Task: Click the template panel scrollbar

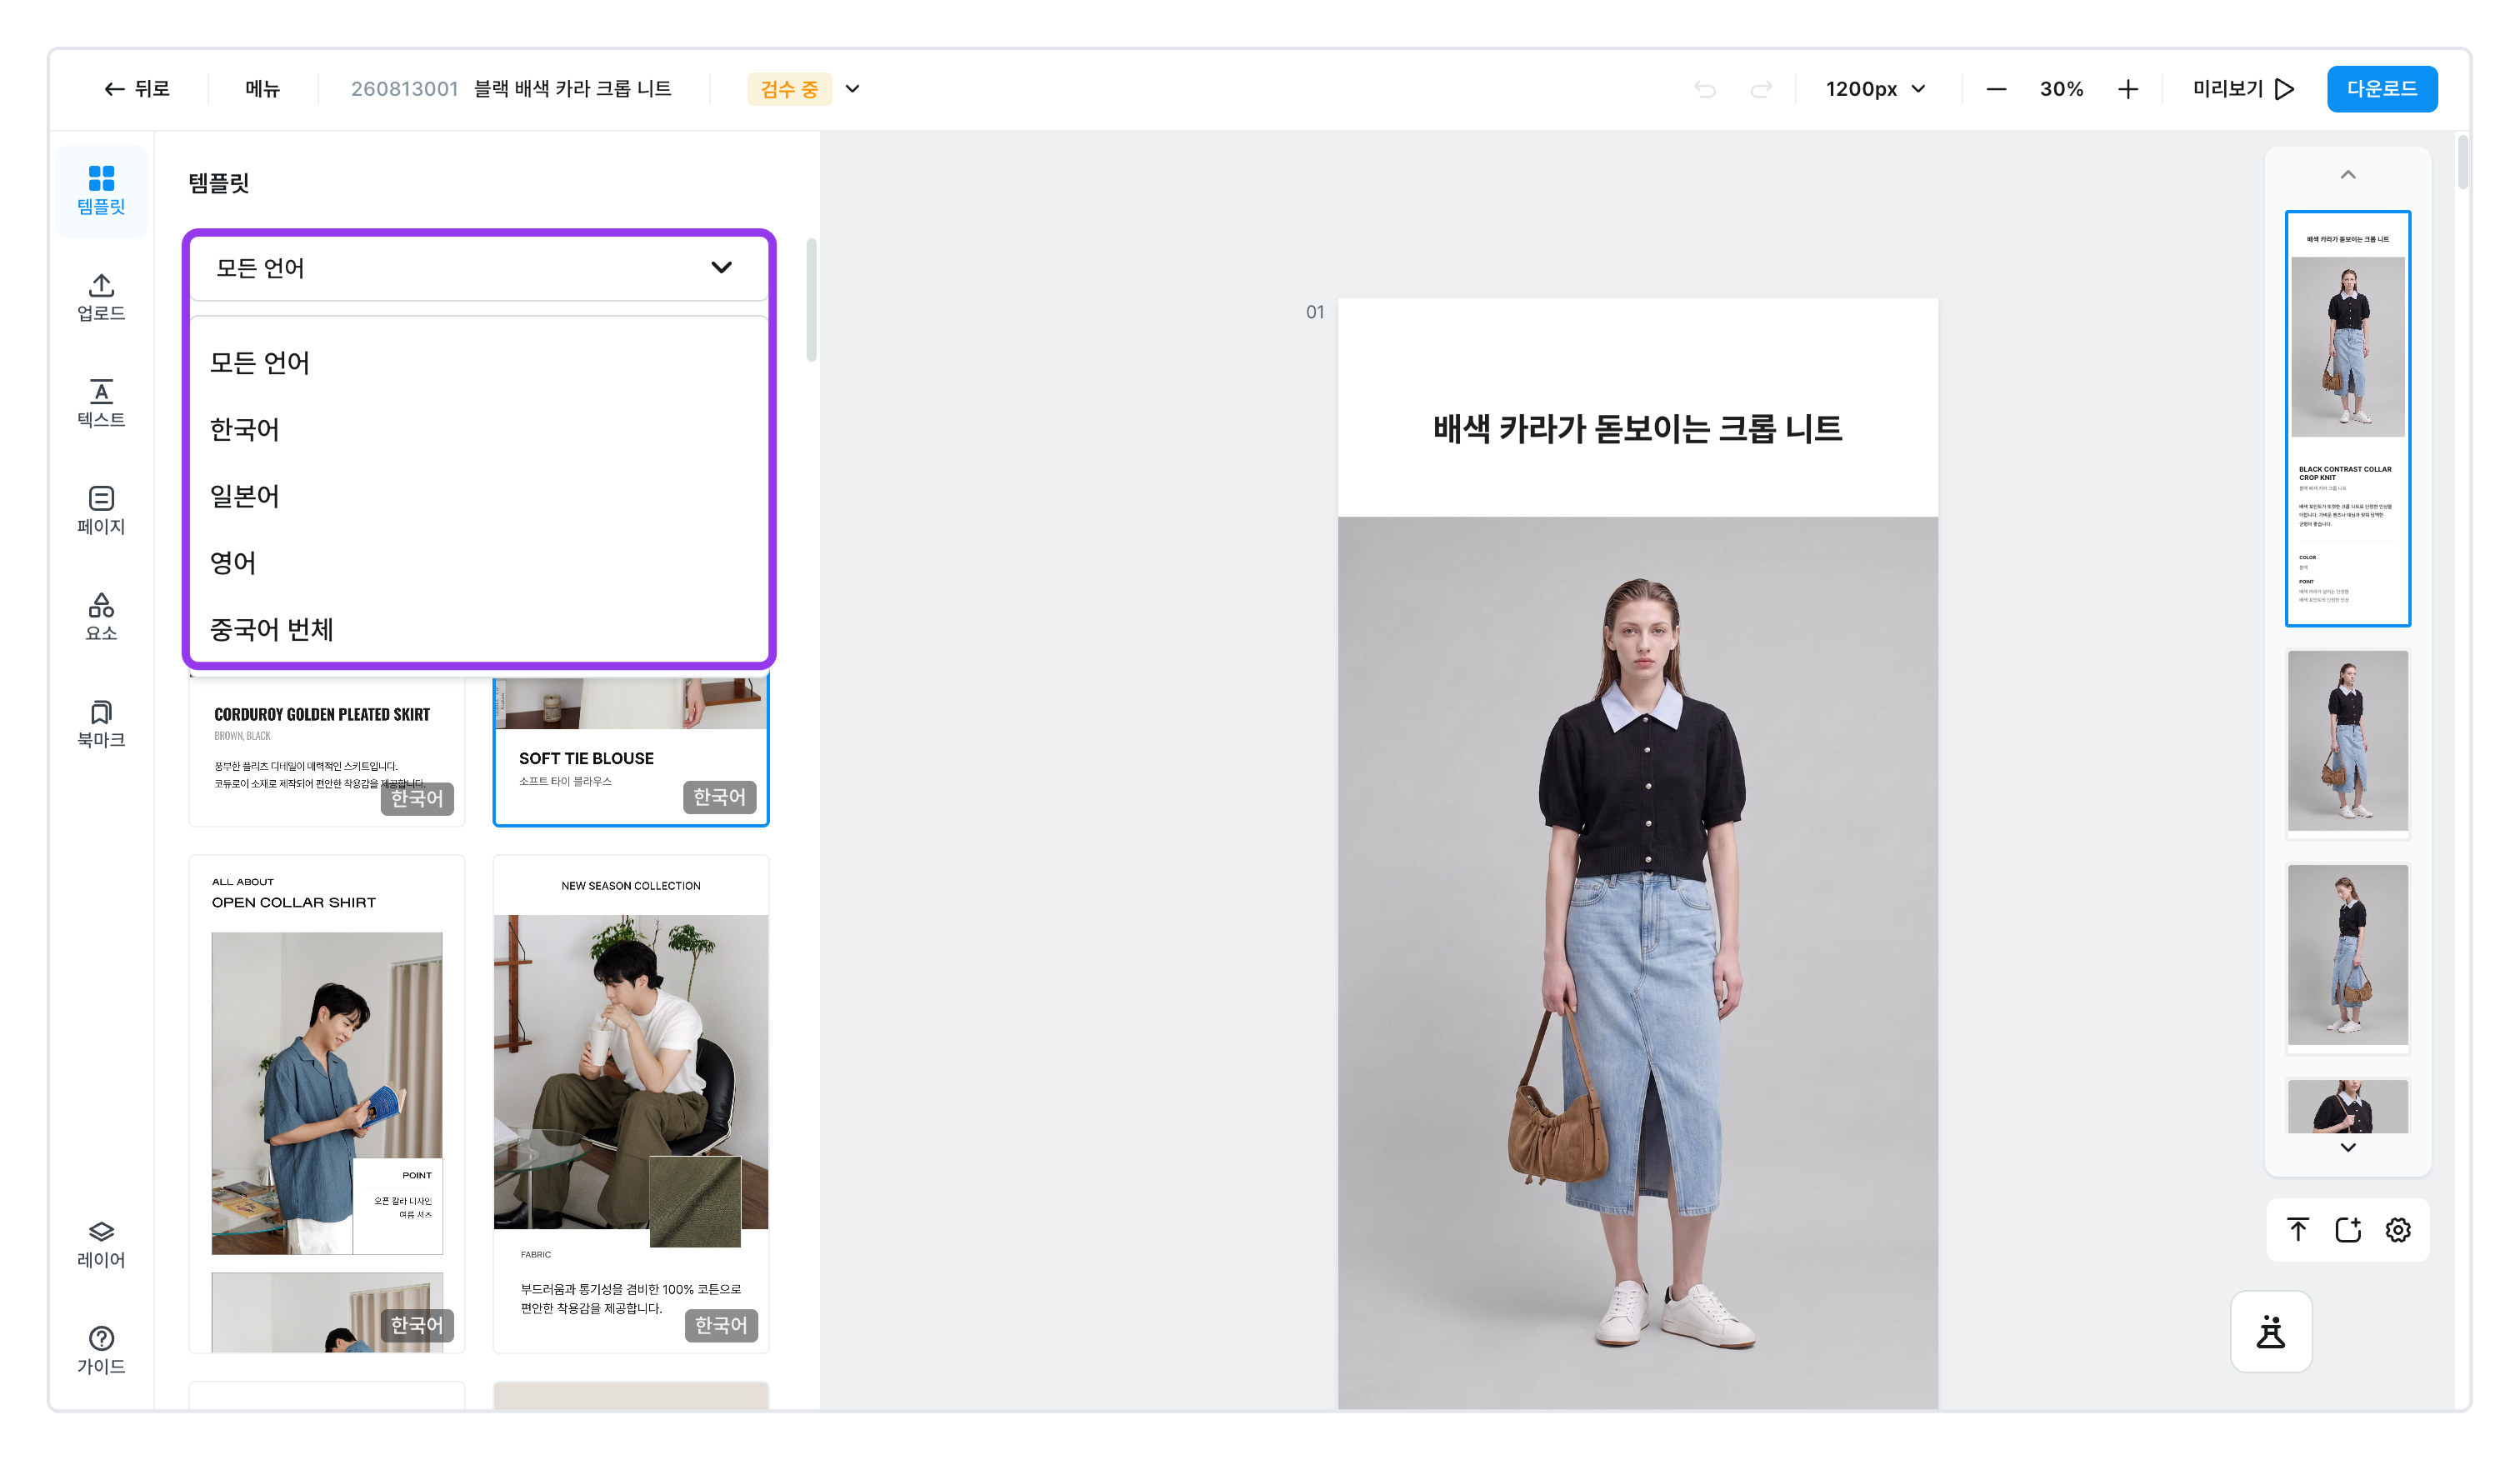Action: coord(812,300)
